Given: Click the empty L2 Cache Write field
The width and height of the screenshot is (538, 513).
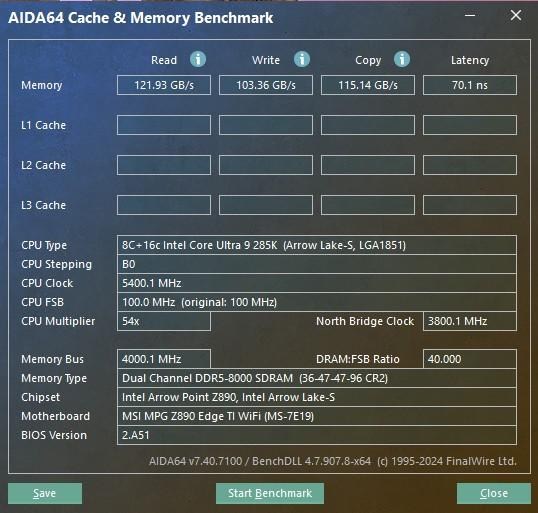Looking at the screenshot, I should [x=266, y=165].
